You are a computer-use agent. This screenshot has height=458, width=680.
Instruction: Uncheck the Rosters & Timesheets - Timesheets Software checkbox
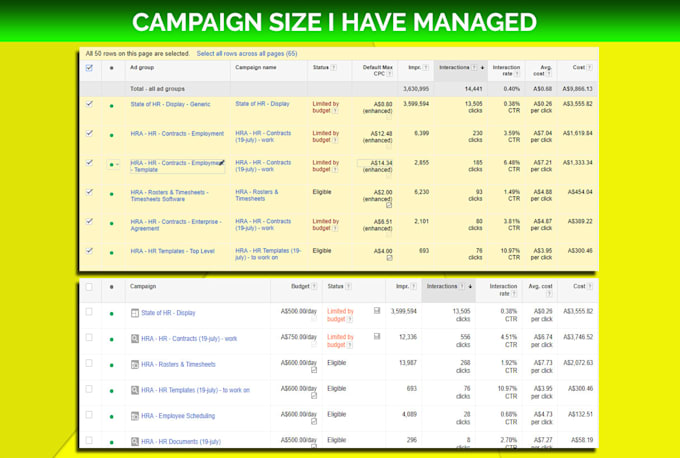89,192
